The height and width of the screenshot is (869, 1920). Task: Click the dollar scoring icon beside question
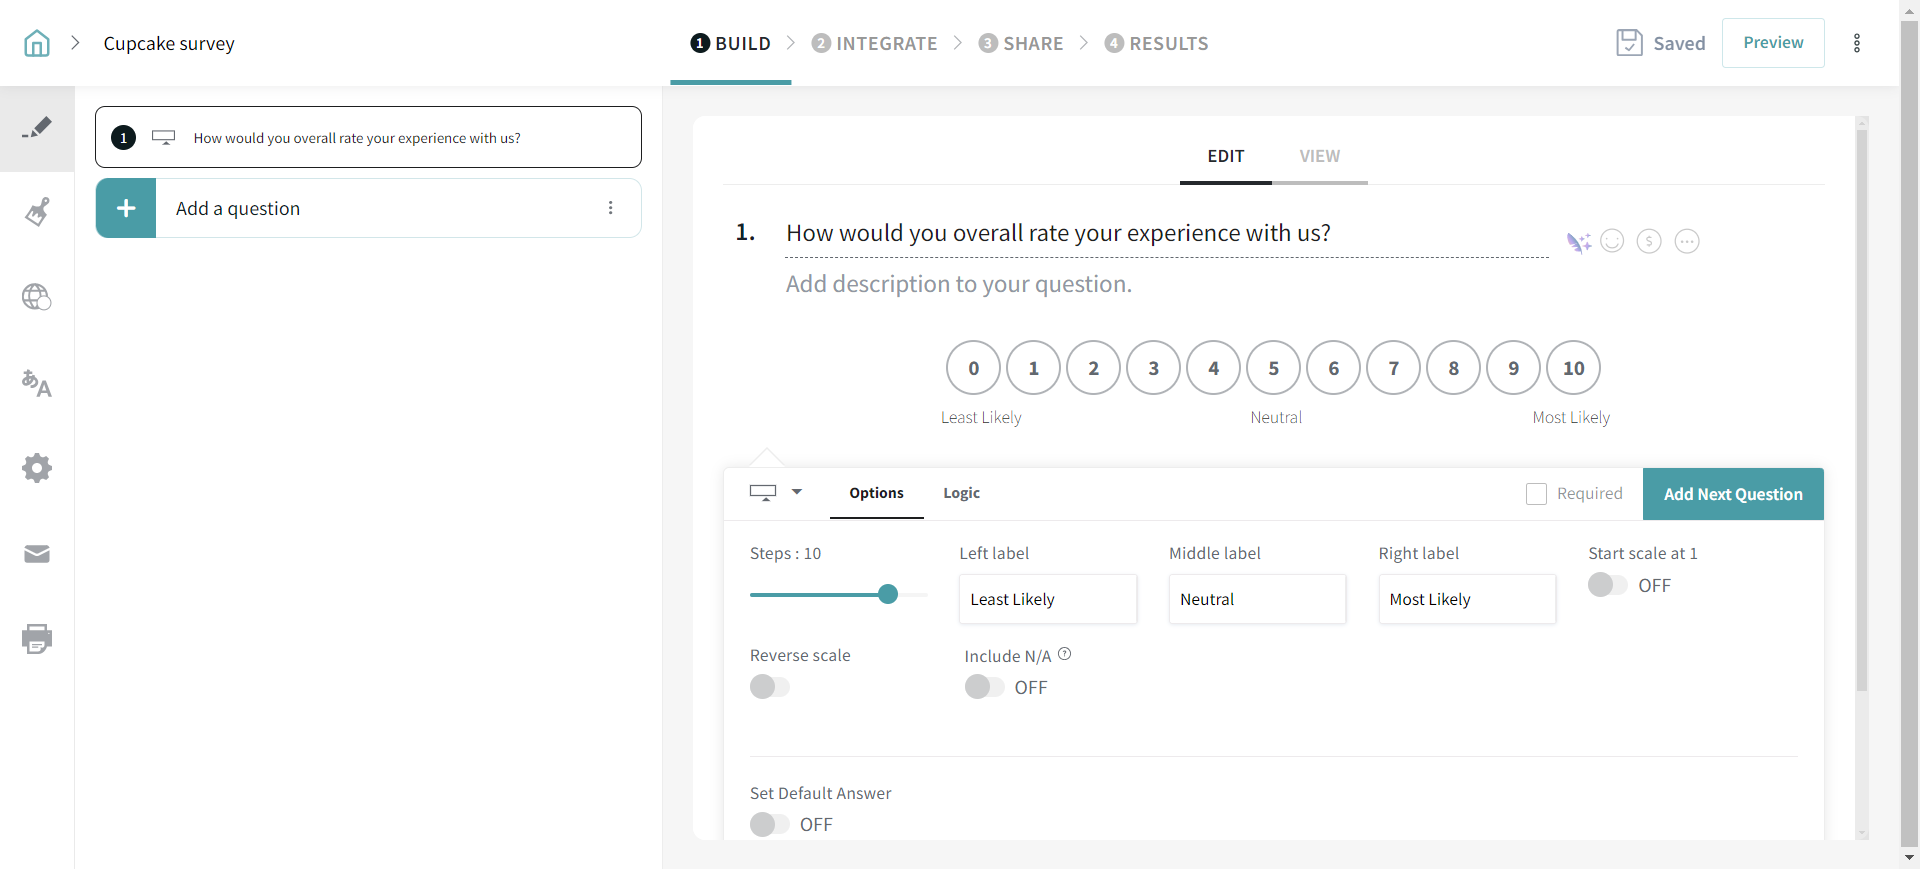(1649, 241)
